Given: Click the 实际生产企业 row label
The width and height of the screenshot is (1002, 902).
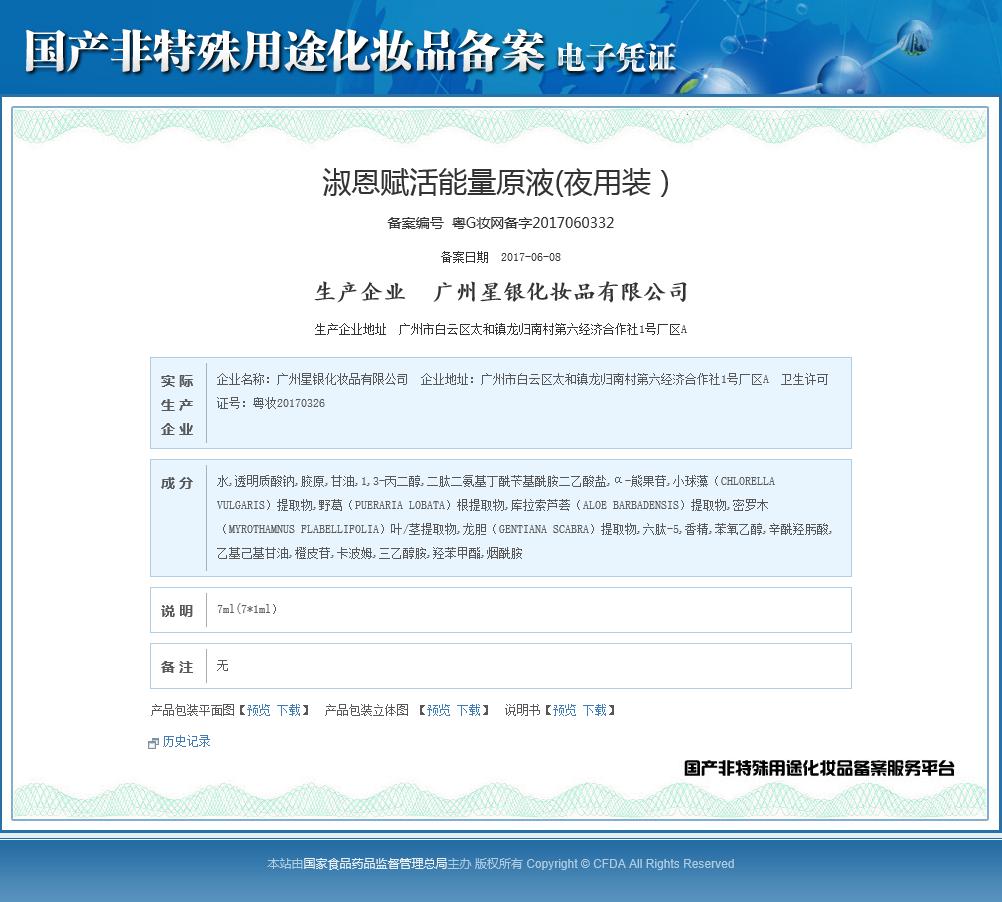Looking at the screenshot, I should tap(177, 405).
